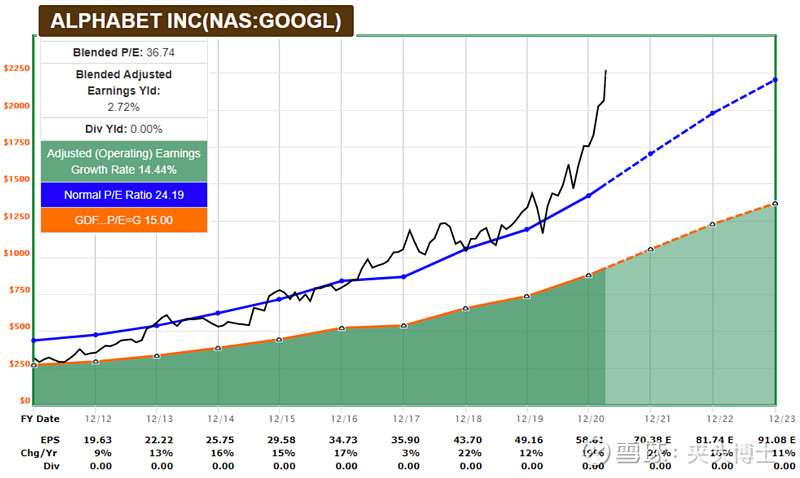
Task: Select the Blended P/E 36.74 readout
Action: point(123,53)
